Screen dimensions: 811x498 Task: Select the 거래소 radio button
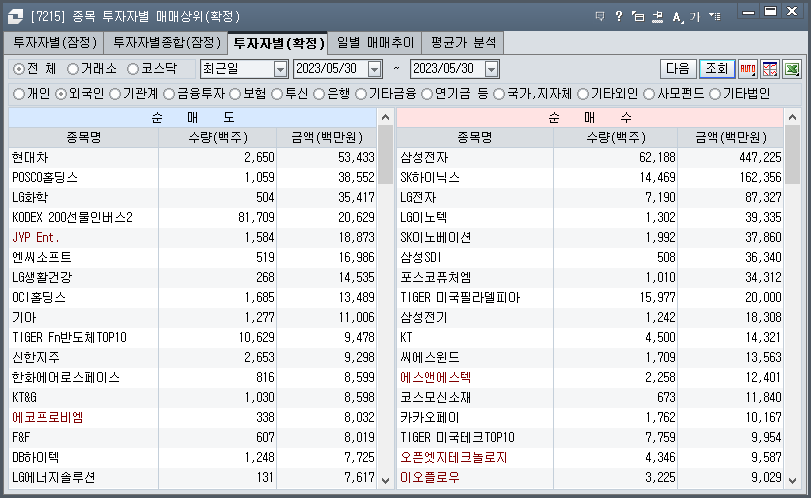(73, 69)
